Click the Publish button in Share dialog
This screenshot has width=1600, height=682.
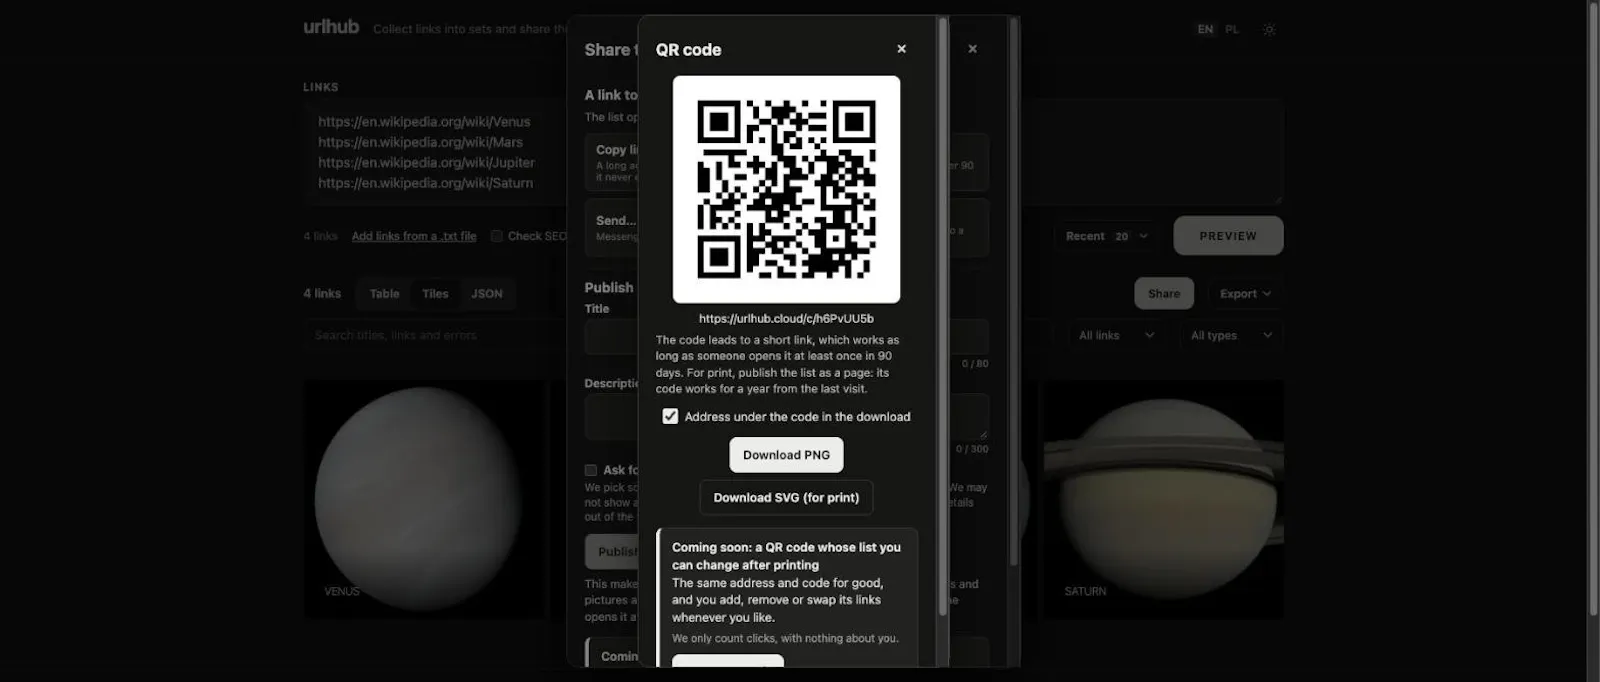(611, 551)
